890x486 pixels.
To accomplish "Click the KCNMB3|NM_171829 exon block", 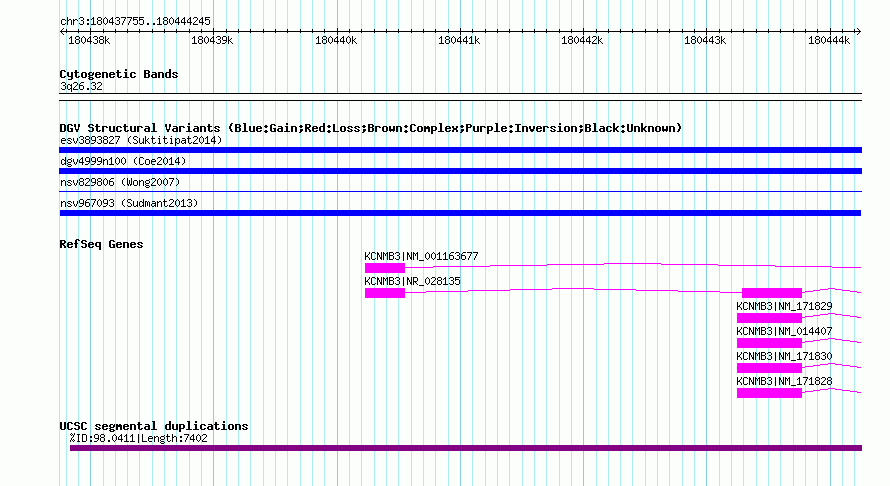I will tap(769, 318).
